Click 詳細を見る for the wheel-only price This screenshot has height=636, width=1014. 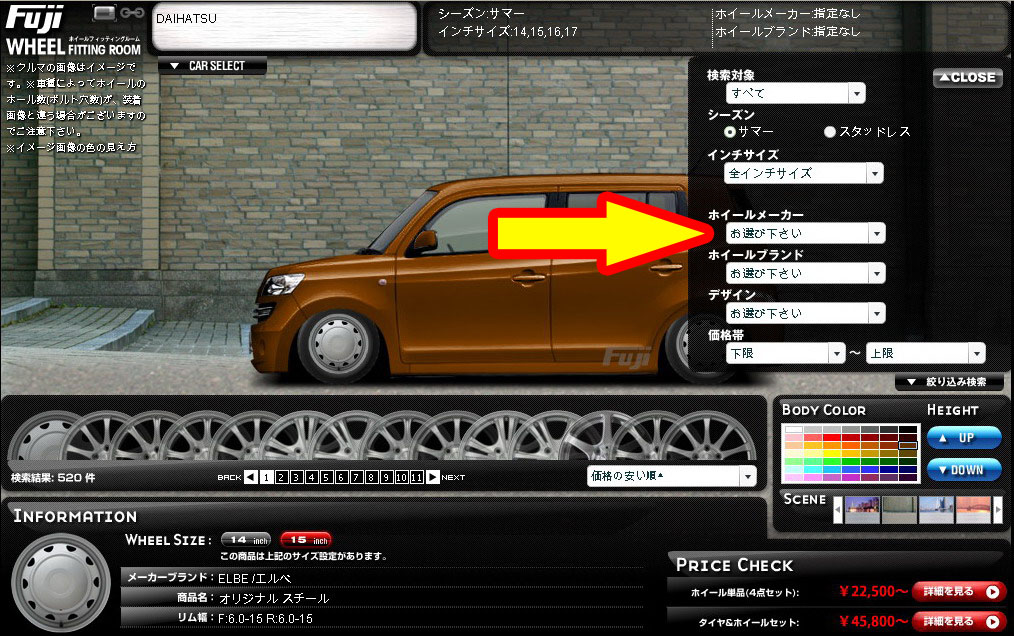point(959,591)
